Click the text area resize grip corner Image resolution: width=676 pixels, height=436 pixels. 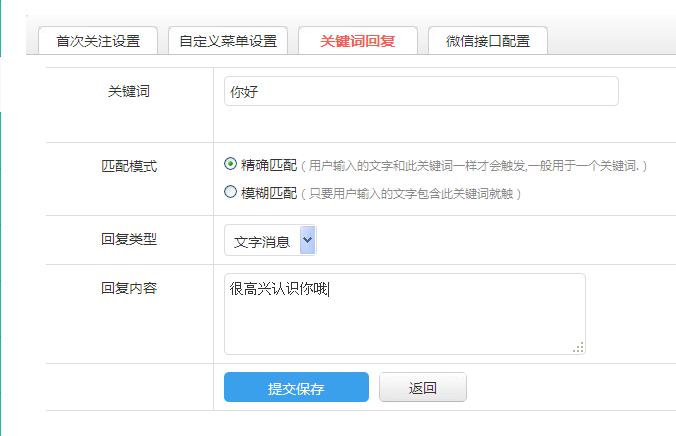pos(579,347)
